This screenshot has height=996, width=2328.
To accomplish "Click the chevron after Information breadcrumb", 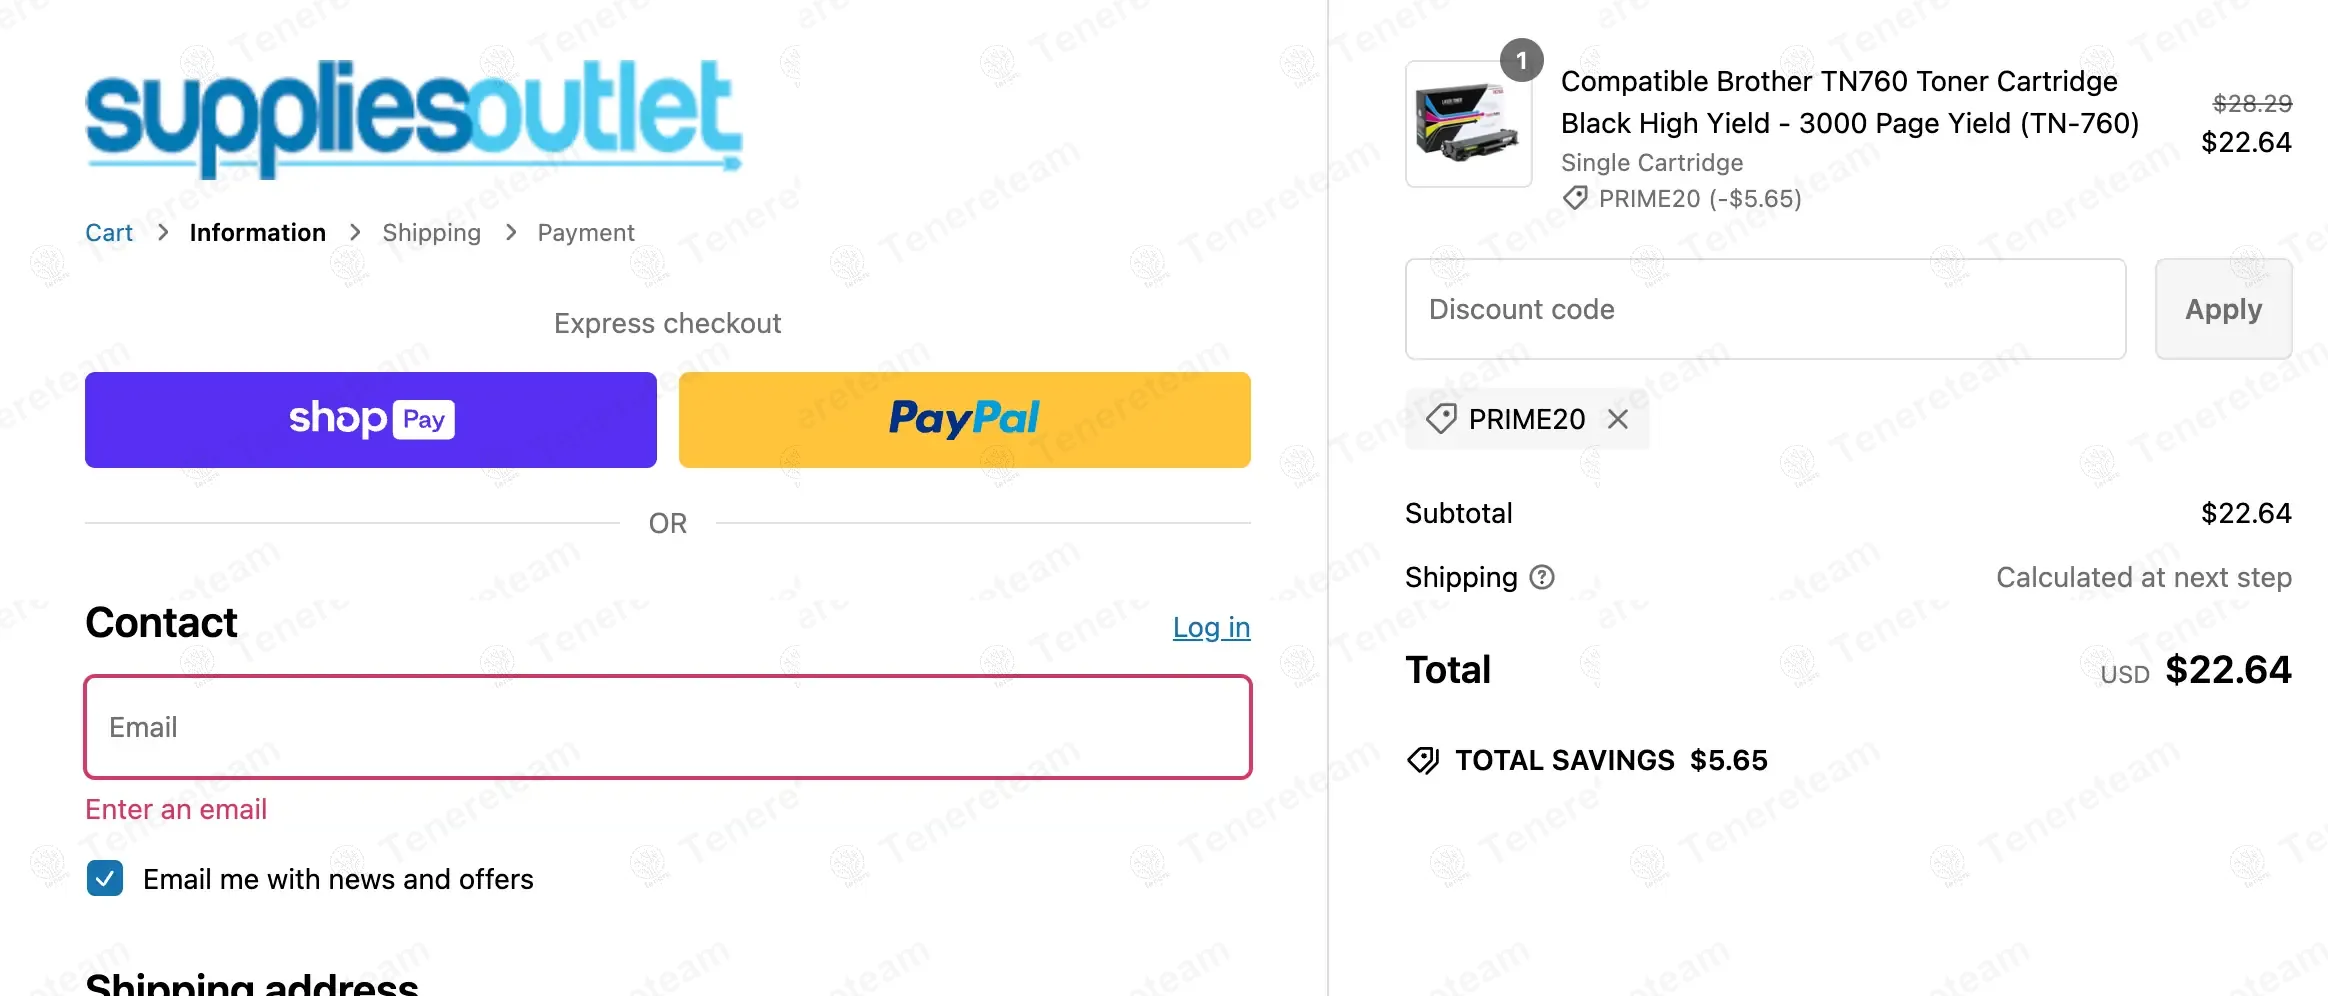I will click(355, 233).
